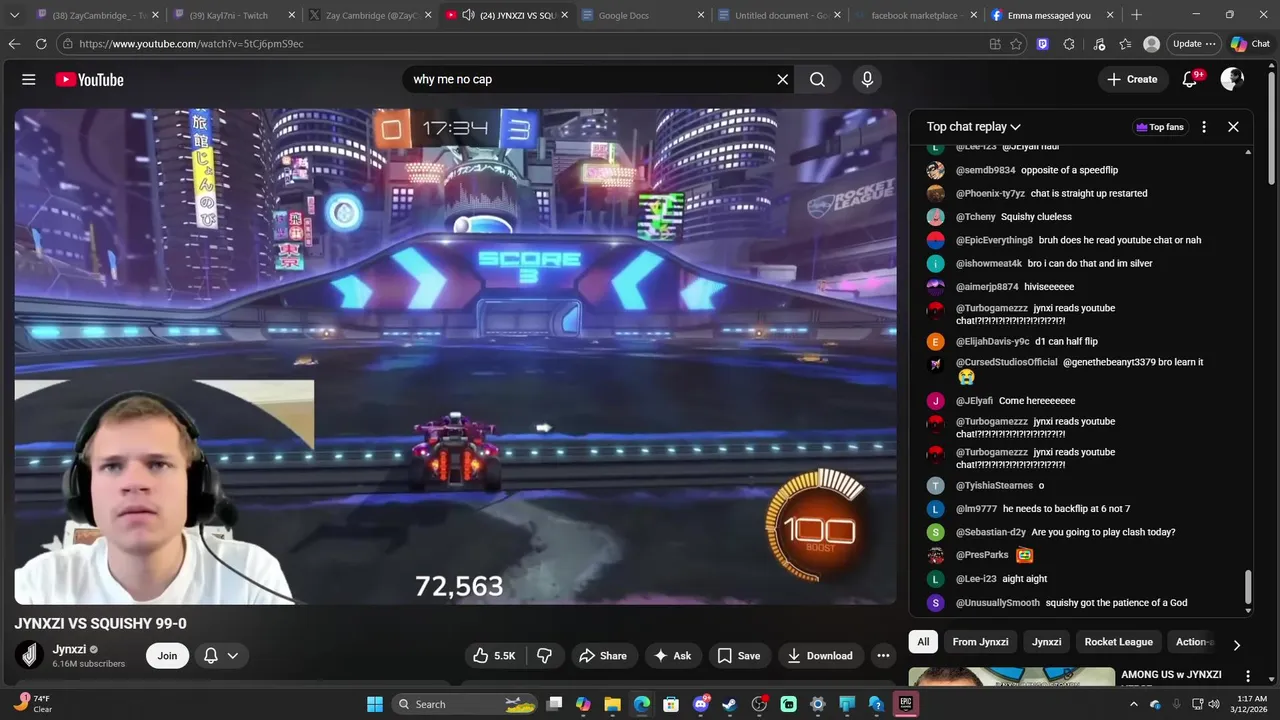This screenshot has height=720, width=1280.
Task: Start voice search with the microphone
Action: pos(867,79)
